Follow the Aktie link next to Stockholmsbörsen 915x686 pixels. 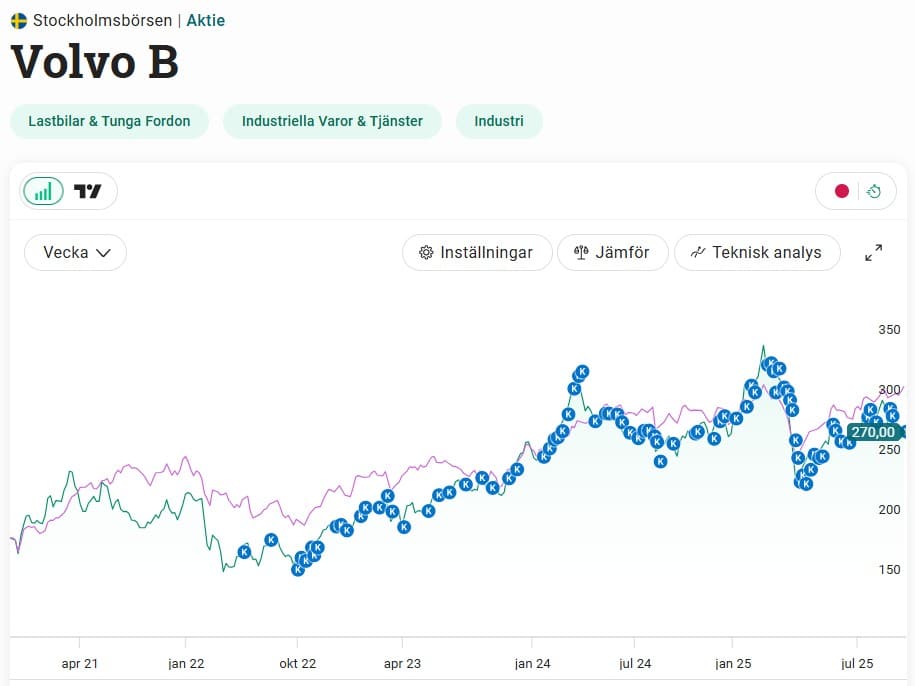pyautogui.click(x=206, y=20)
